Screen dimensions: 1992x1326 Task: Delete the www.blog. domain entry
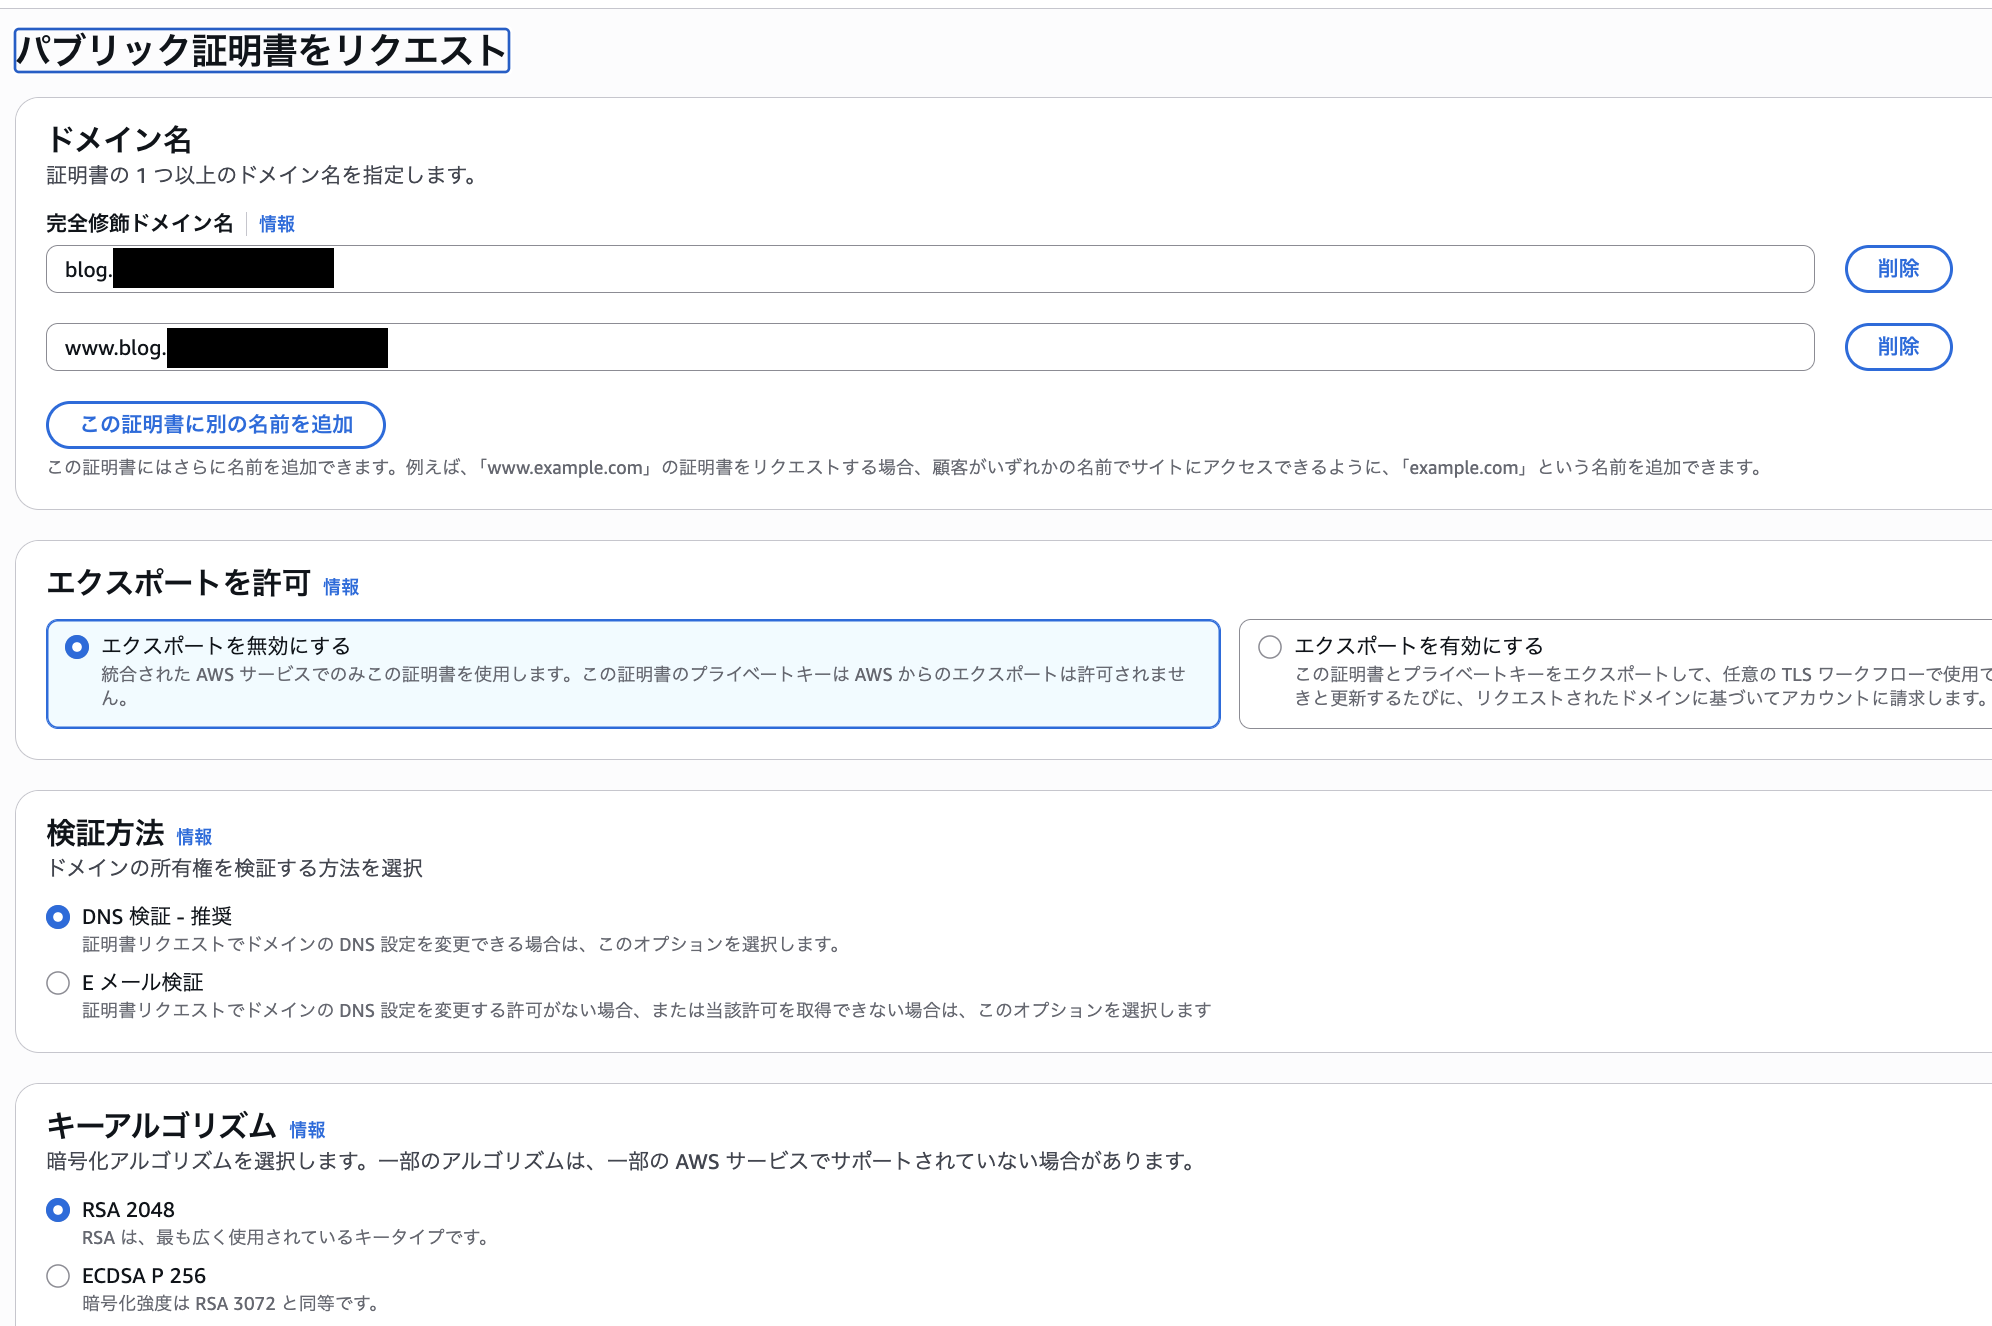1897,347
